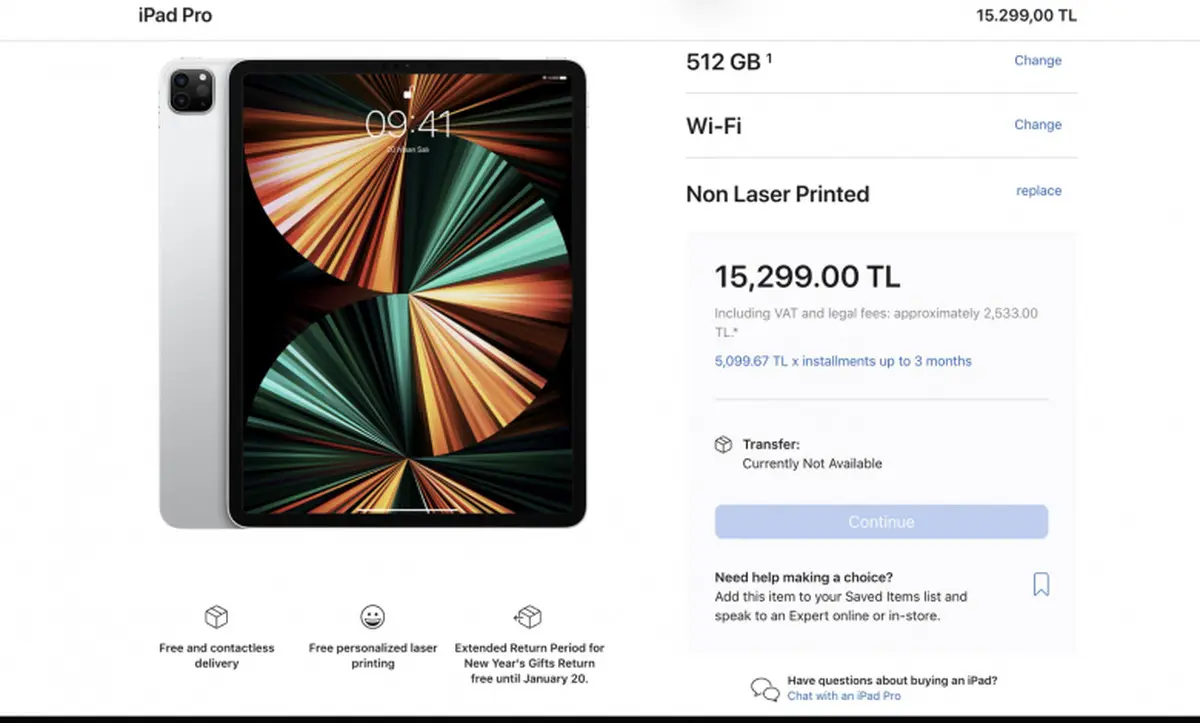Click Free personalized laser printing text
The image size is (1200, 723).
373,655
